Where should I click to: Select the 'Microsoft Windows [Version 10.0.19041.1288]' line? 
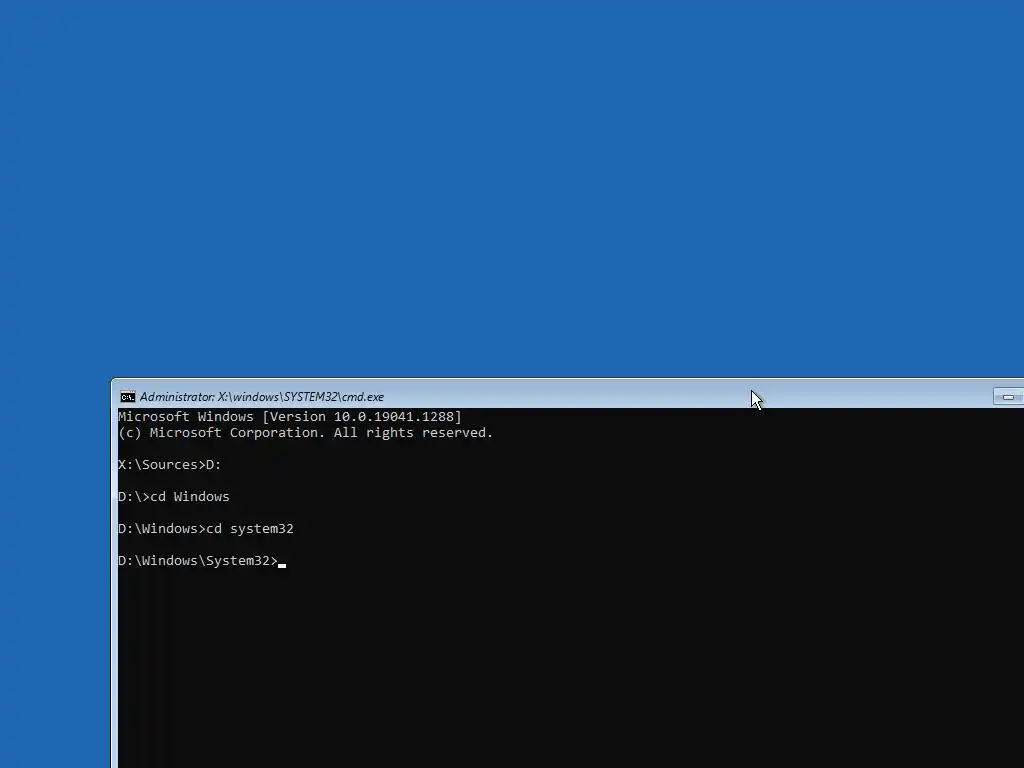click(x=290, y=417)
